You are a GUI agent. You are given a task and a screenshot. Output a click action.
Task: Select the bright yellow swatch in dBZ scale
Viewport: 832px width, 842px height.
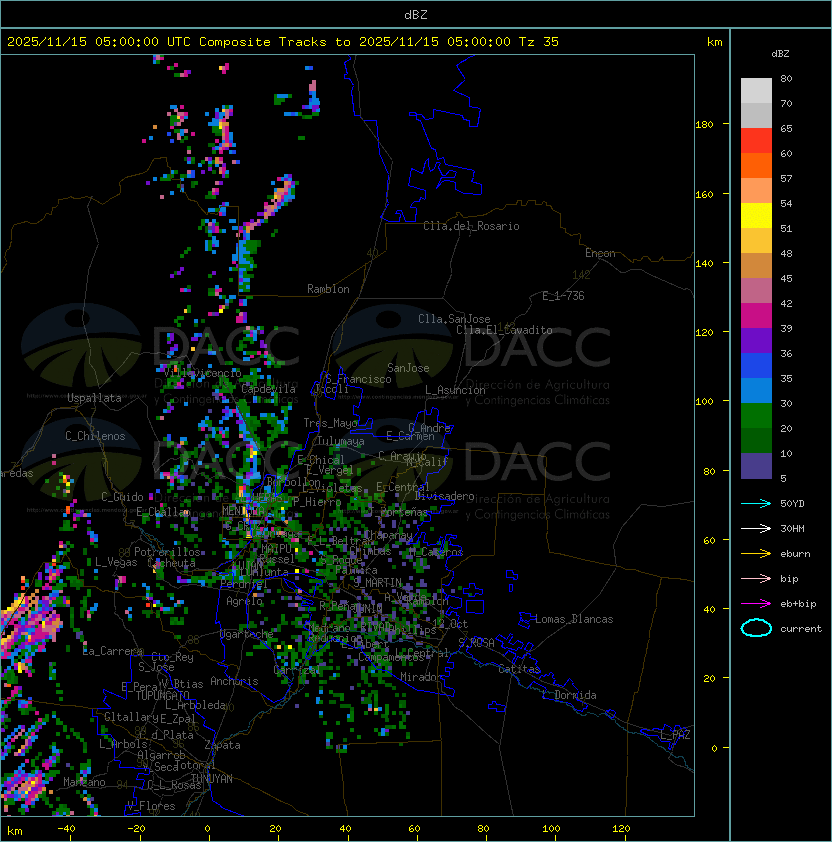[x=756, y=216]
